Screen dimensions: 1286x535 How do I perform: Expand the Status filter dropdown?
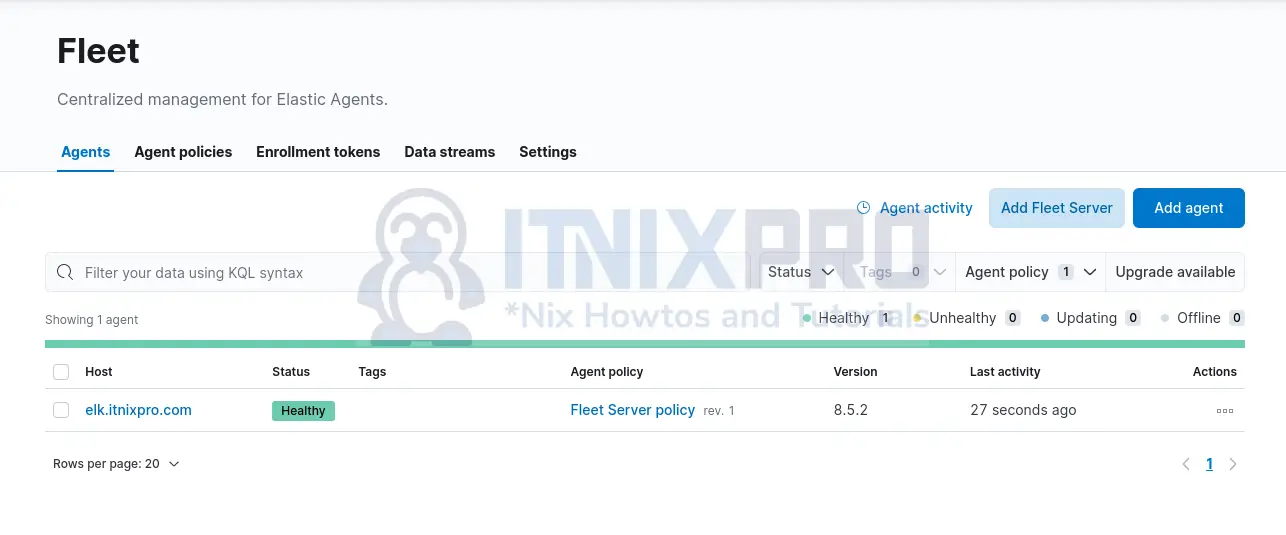[800, 272]
